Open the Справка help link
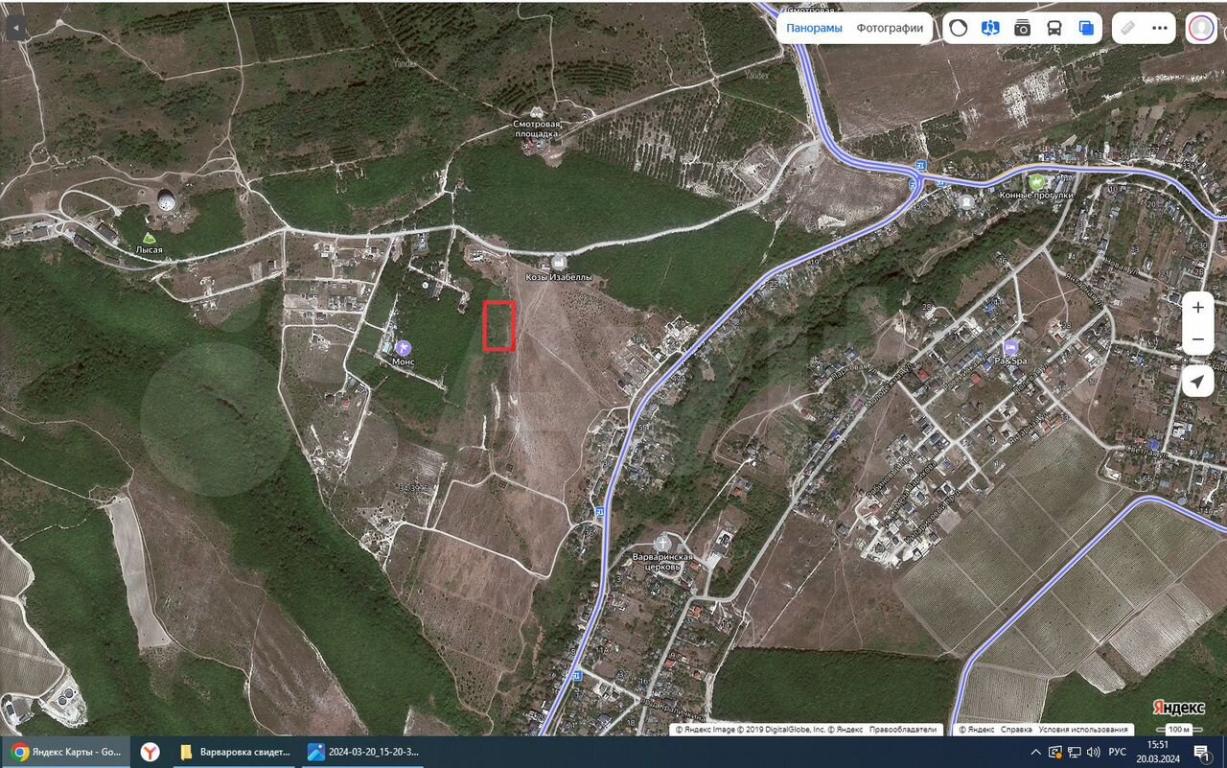The image size is (1227, 768). (x=1017, y=730)
